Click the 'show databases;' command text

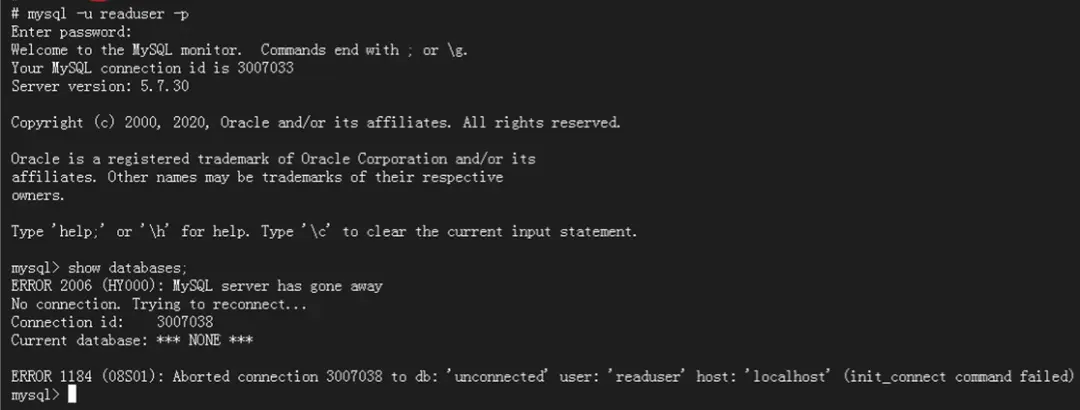click(127, 268)
